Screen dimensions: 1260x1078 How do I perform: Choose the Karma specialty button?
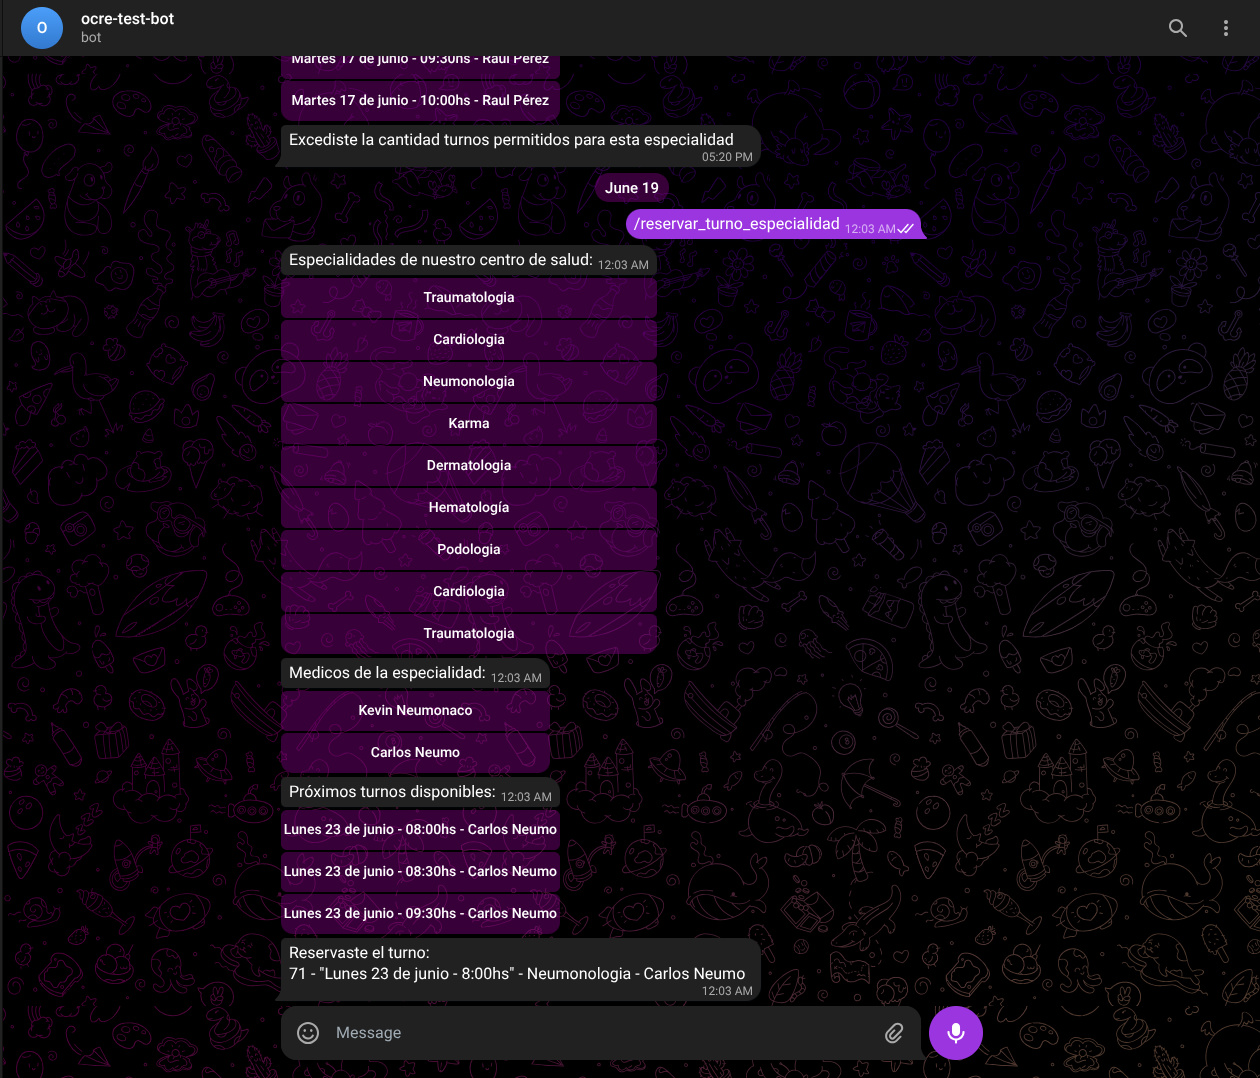468,424
